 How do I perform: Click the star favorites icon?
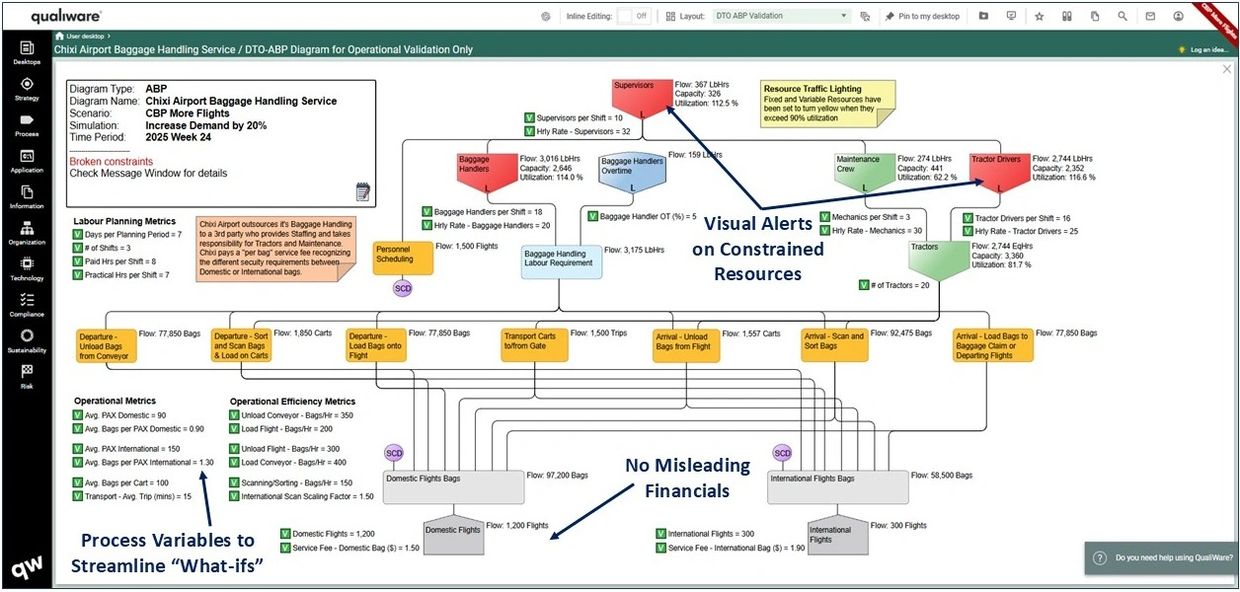point(1039,17)
